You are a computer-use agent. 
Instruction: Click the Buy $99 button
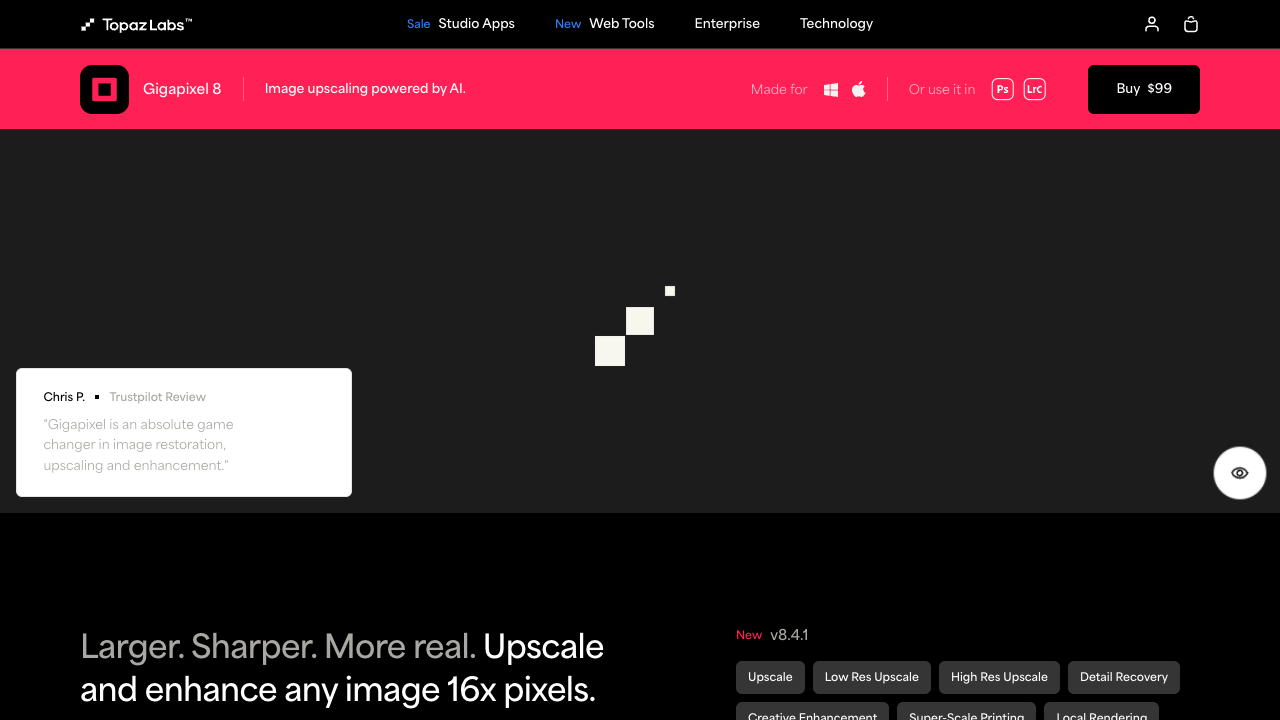coord(1143,89)
